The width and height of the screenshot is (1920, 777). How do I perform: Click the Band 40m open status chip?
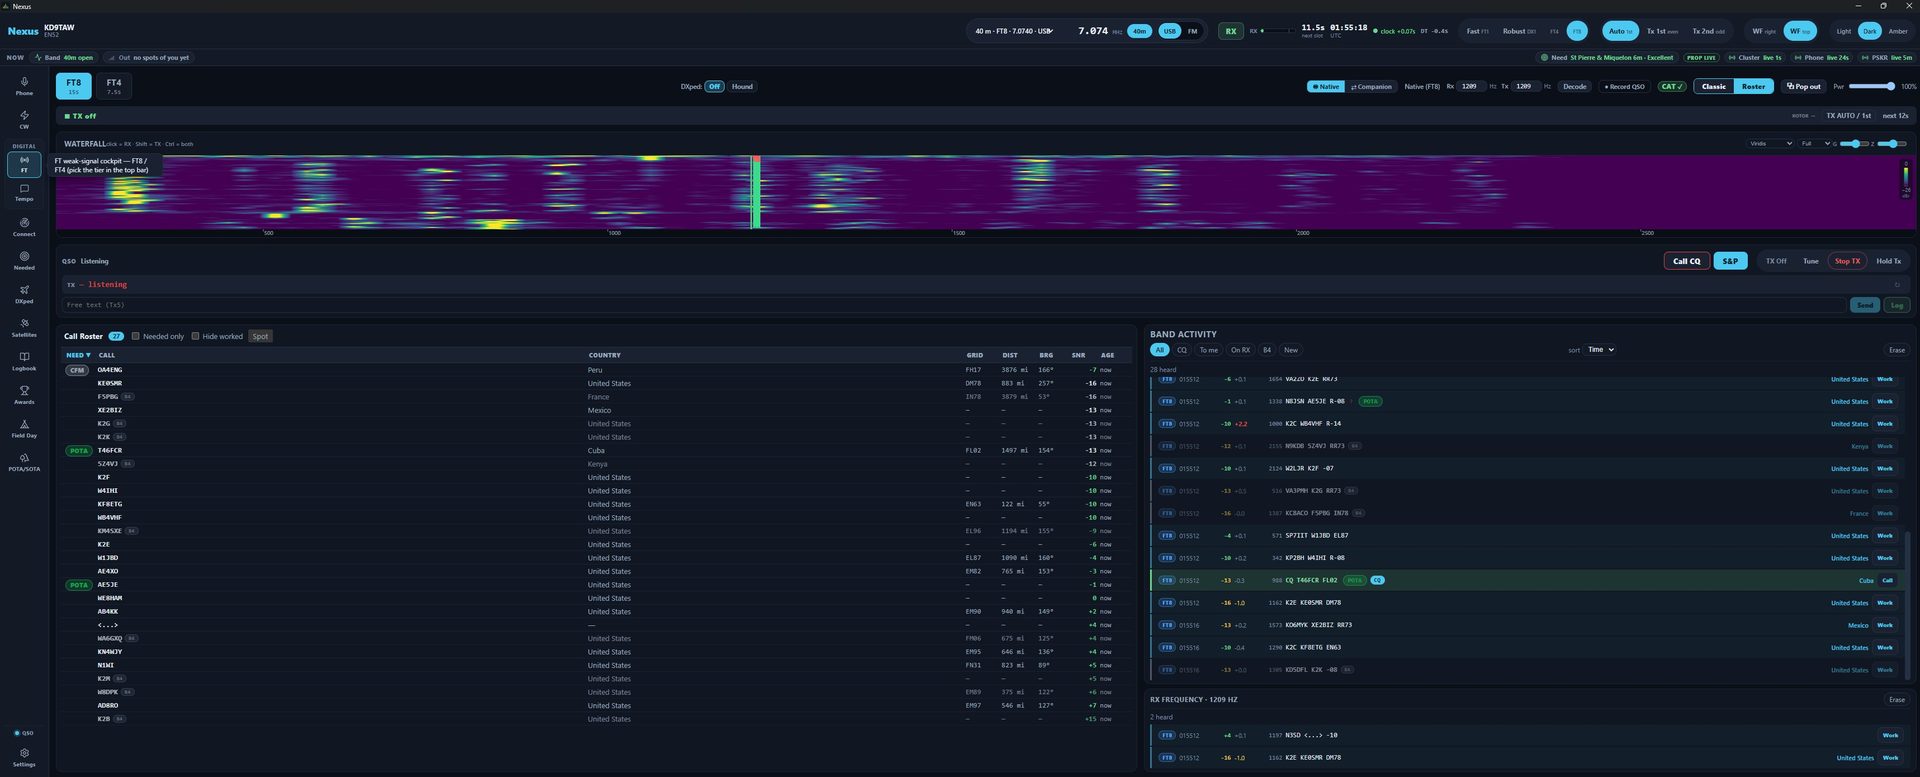click(x=64, y=58)
